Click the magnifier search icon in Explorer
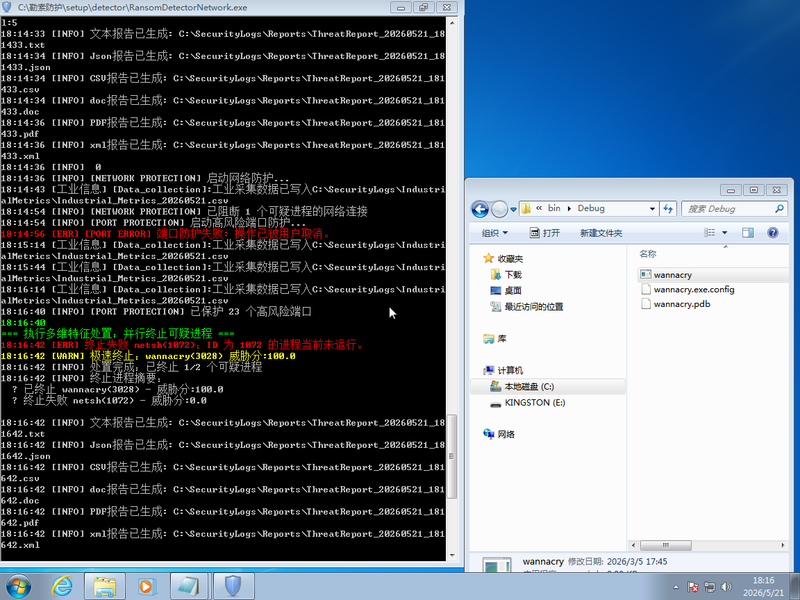The width and height of the screenshot is (800, 600). pos(779,209)
